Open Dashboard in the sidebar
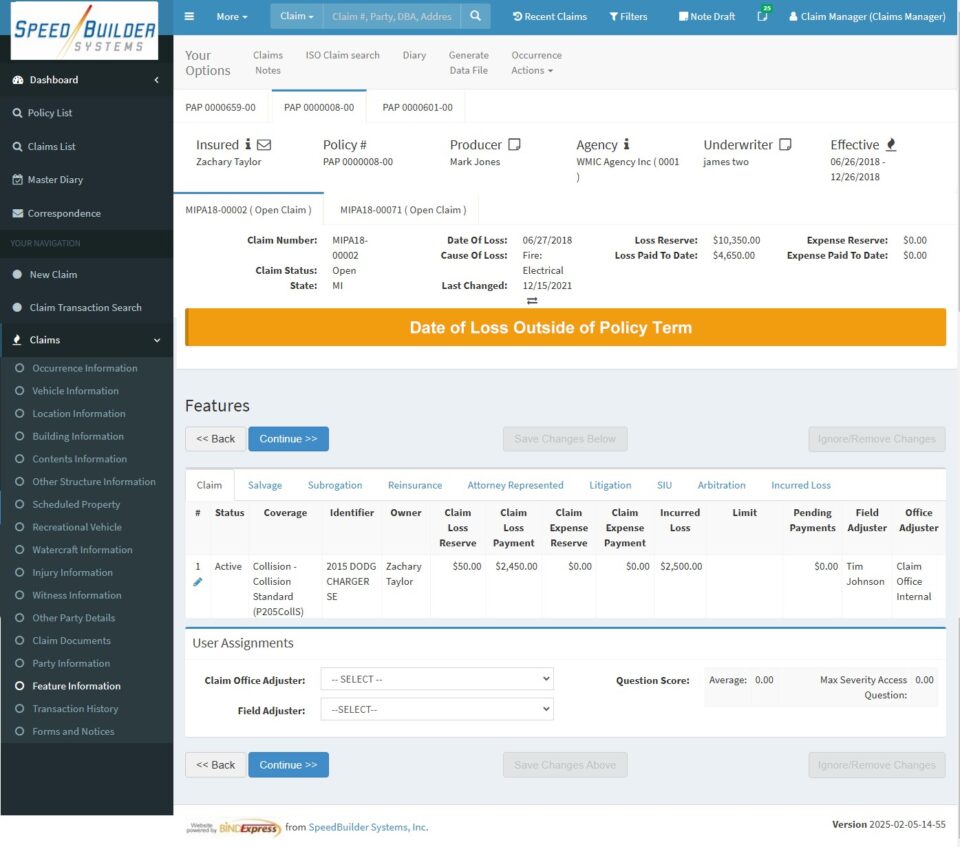This screenshot has width=960, height=847. pyautogui.click(x=54, y=80)
